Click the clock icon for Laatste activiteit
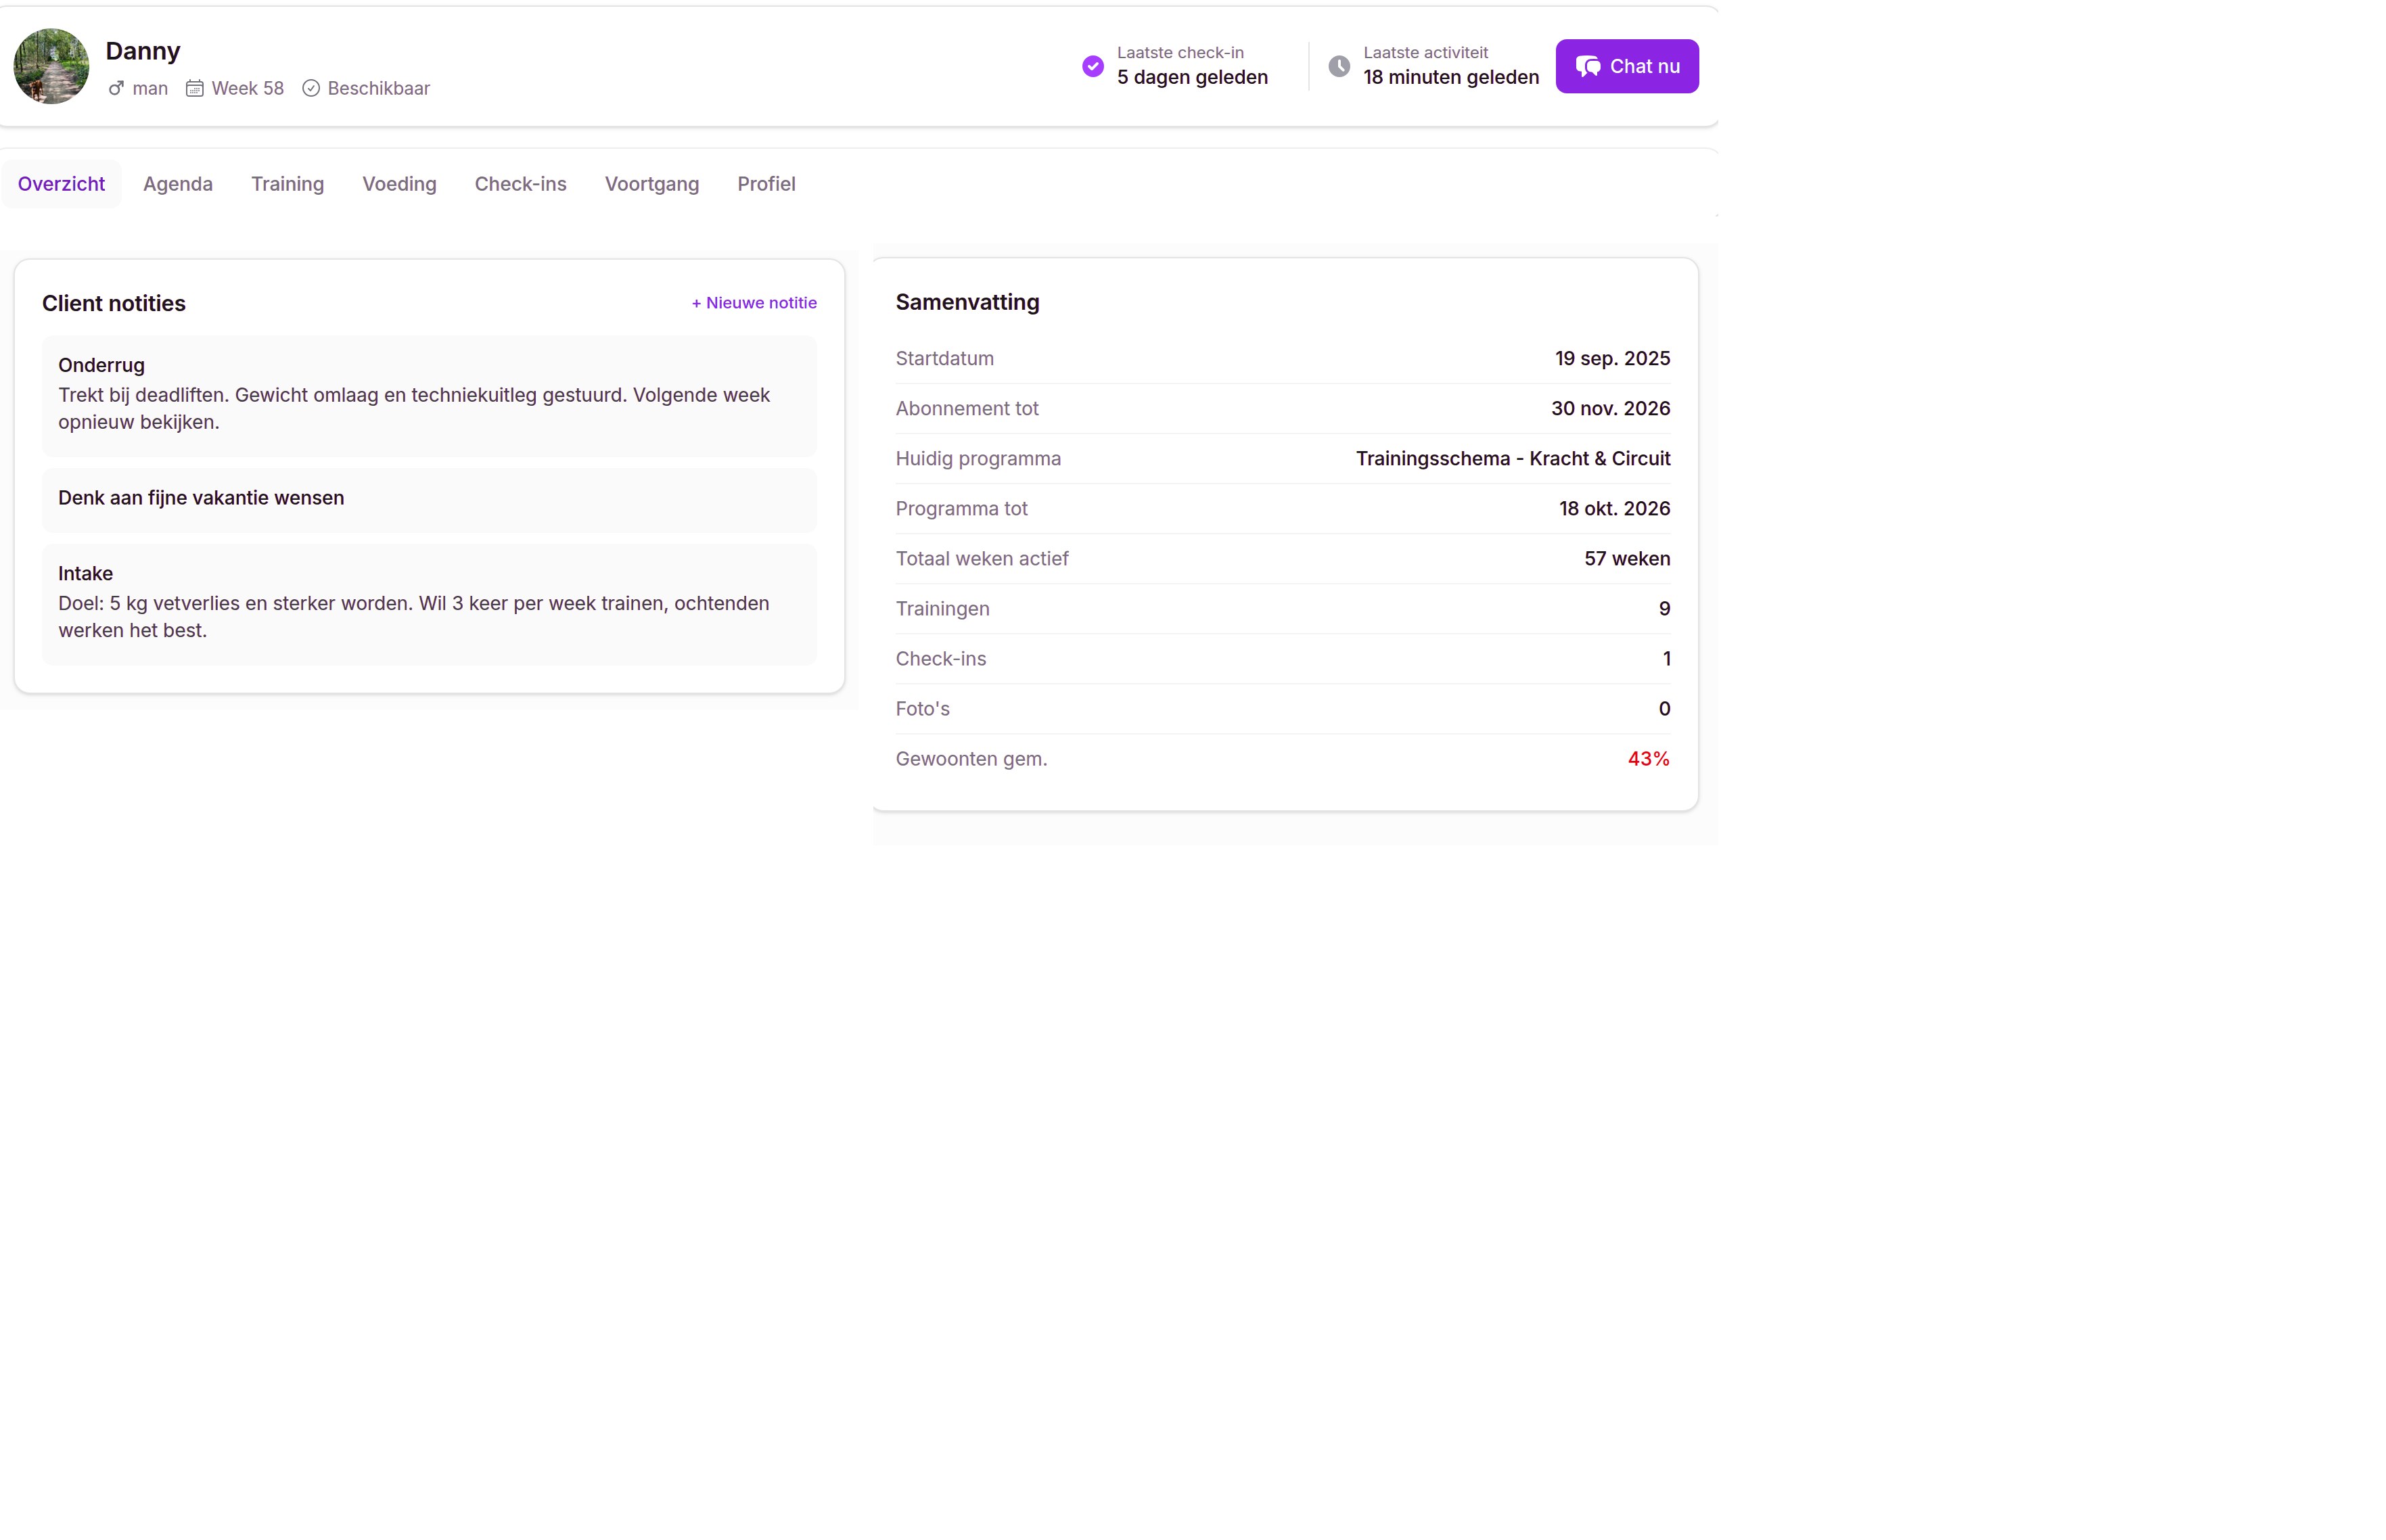2386x1540 pixels. pyautogui.click(x=1339, y=66)
